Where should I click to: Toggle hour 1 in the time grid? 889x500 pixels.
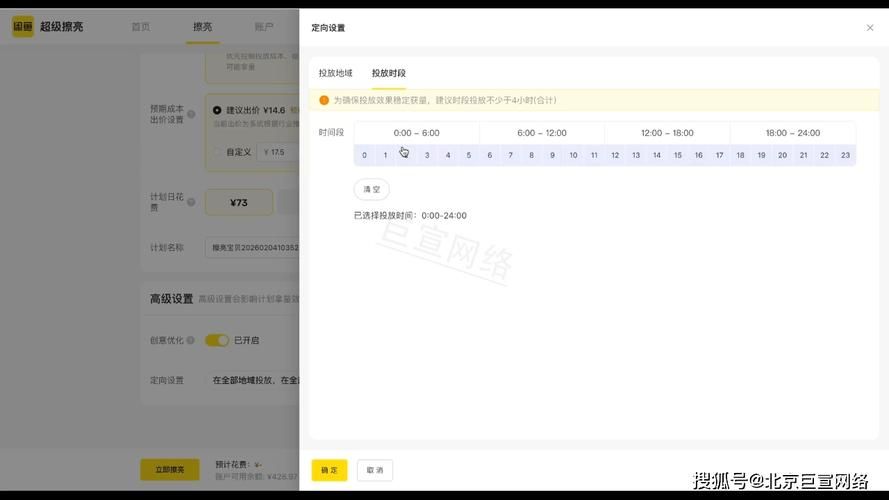[x=385, y=155]
